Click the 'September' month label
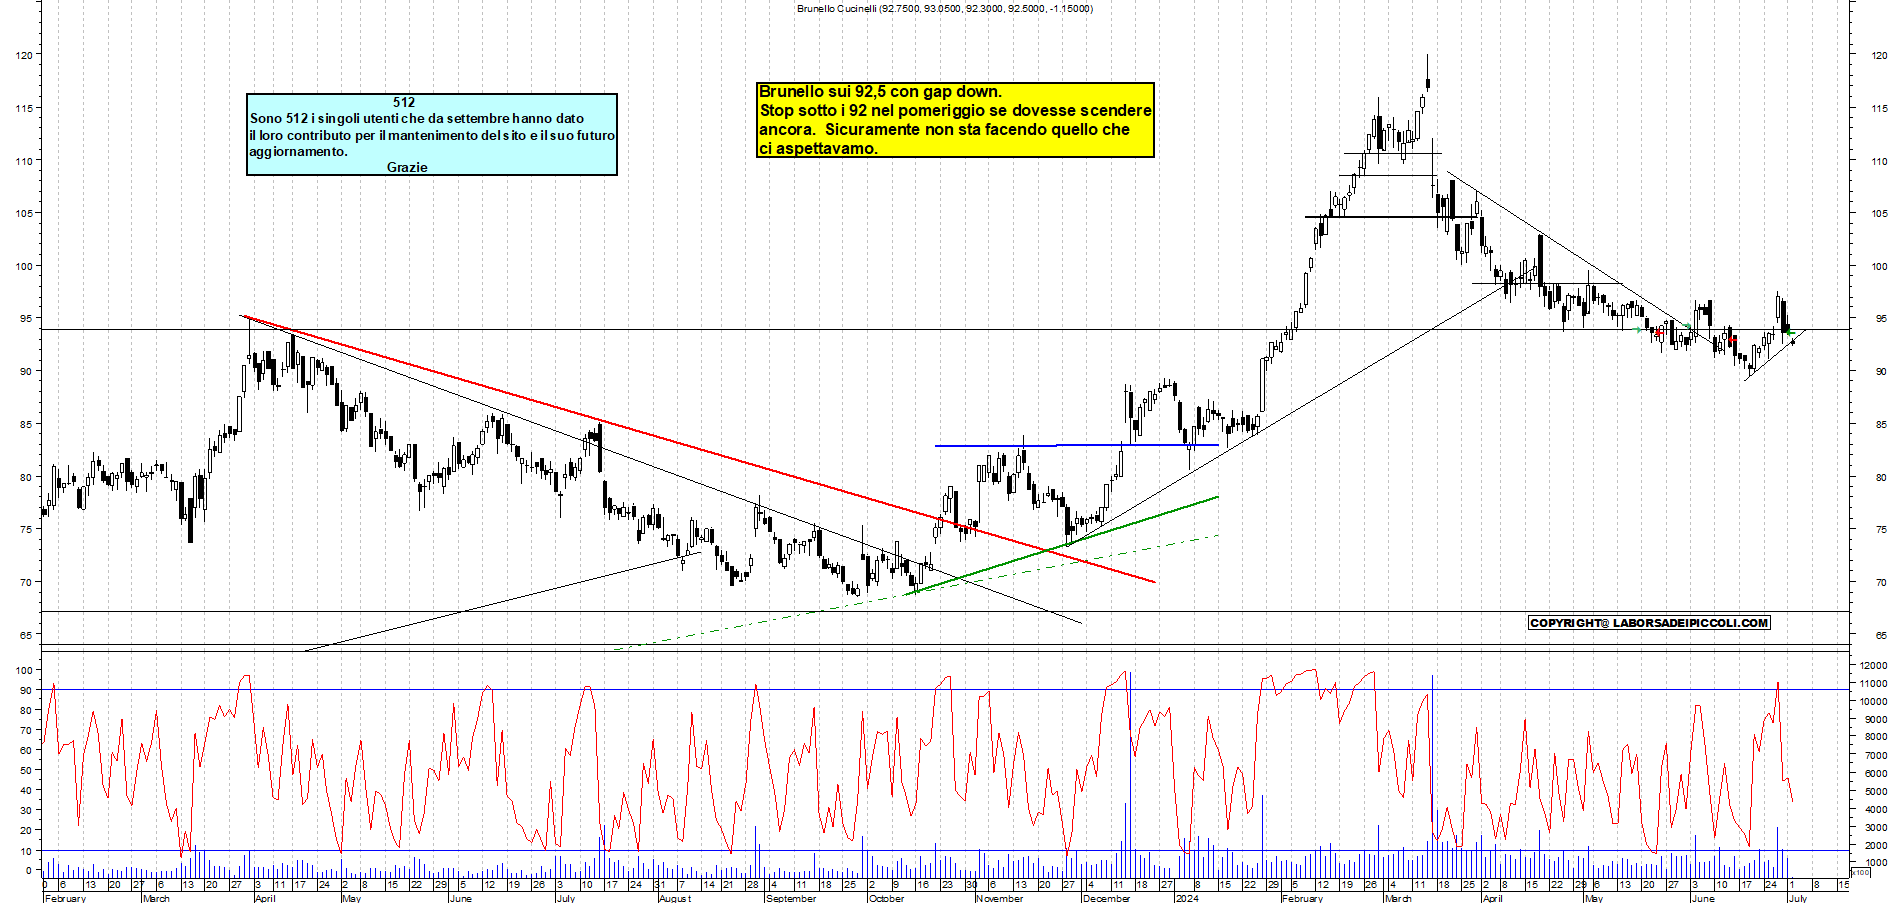This screenshot has width=1890, height=903. click(x=790, y=898)
